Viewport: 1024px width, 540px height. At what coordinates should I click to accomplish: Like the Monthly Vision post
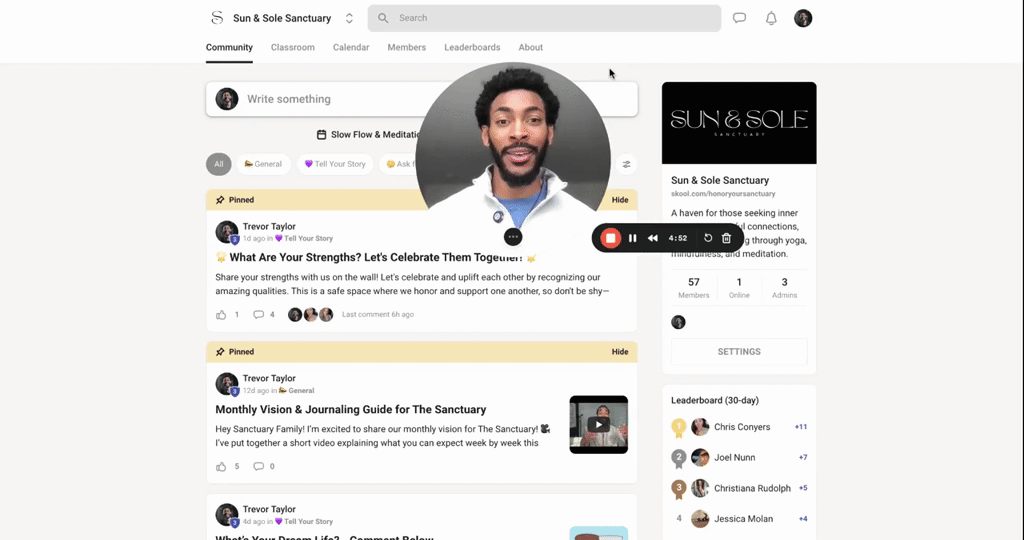(221, 466)
